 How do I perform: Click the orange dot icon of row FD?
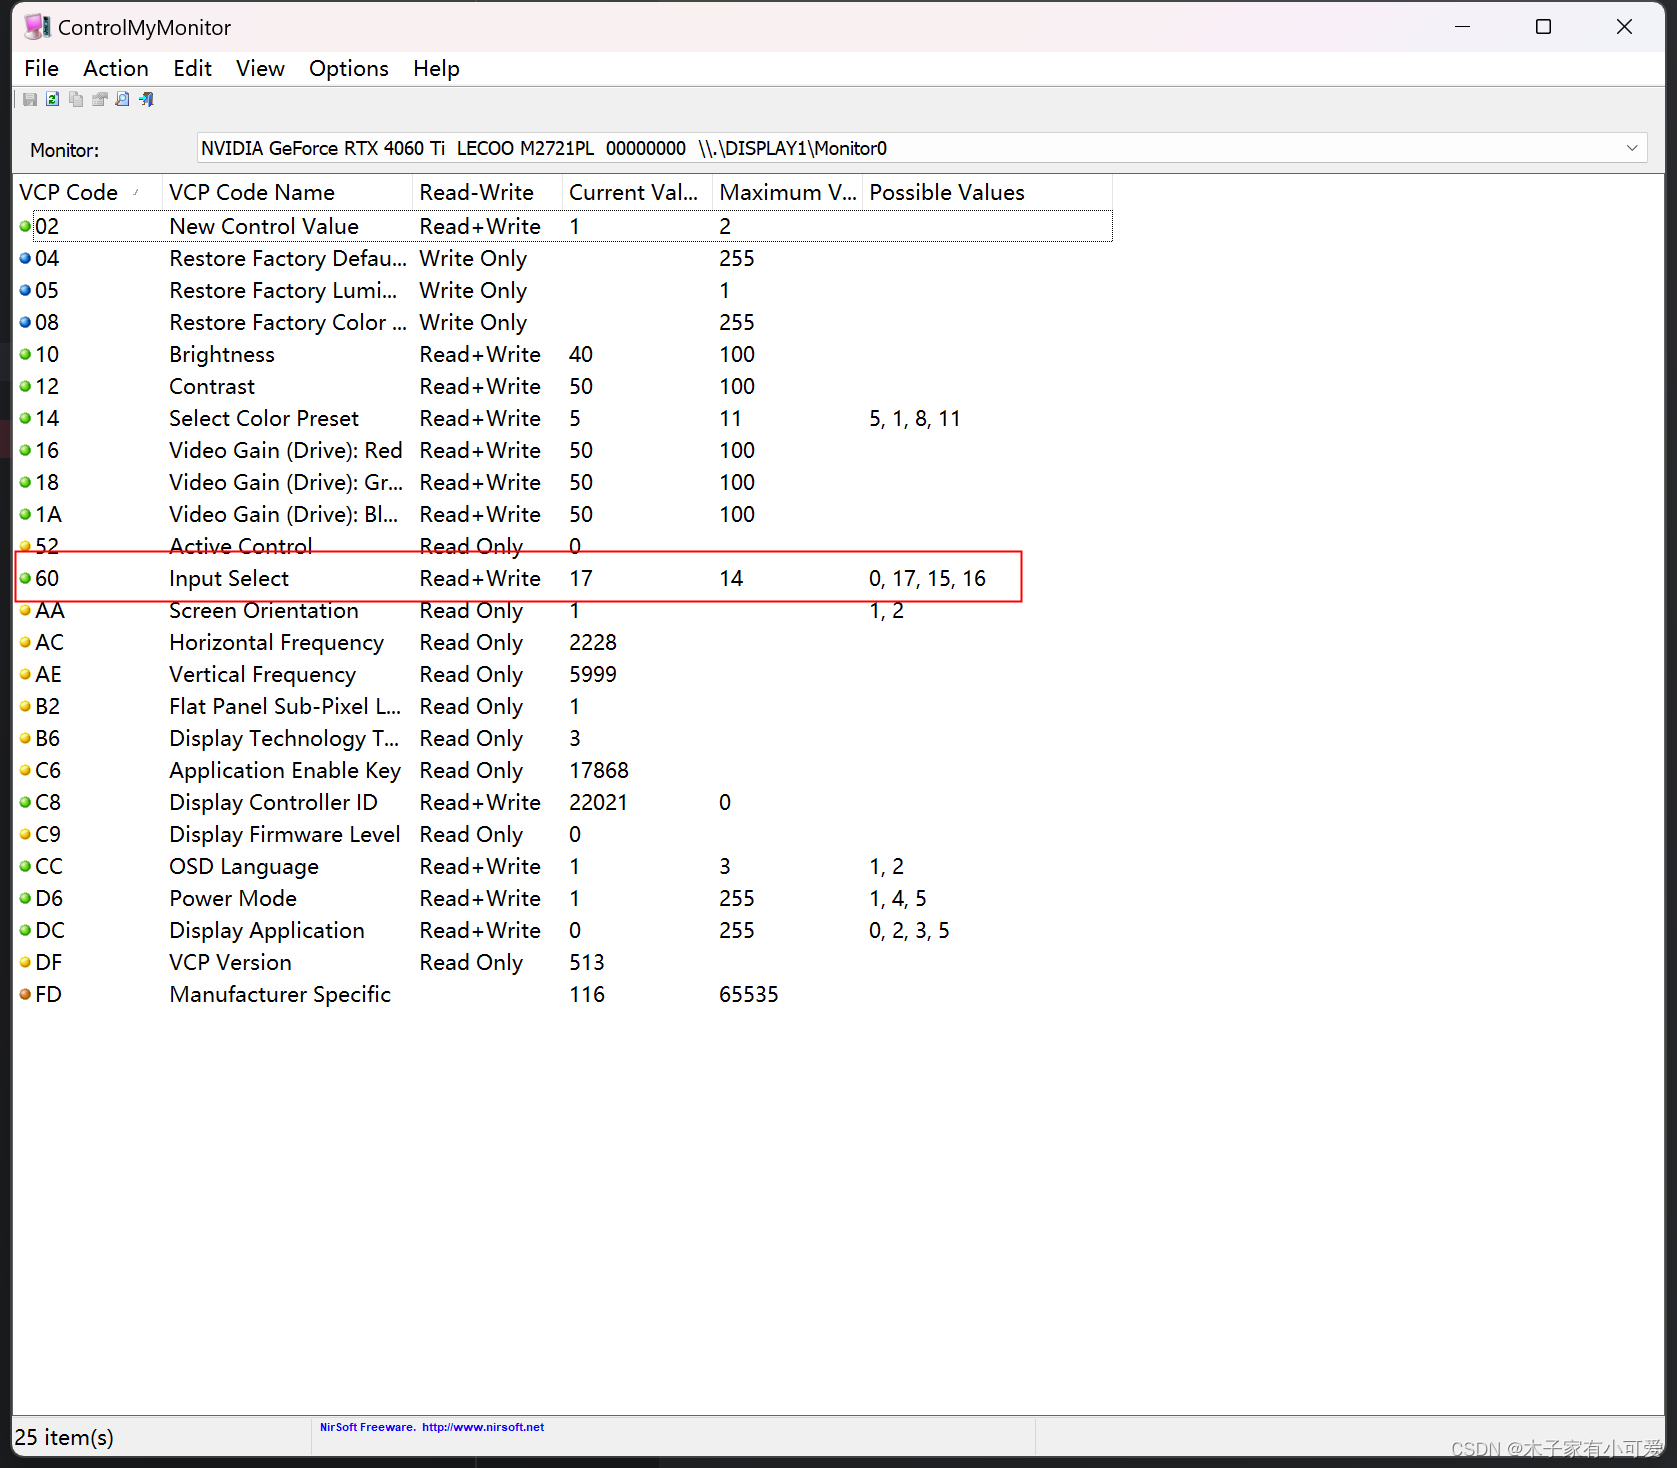tap(25, 994)
